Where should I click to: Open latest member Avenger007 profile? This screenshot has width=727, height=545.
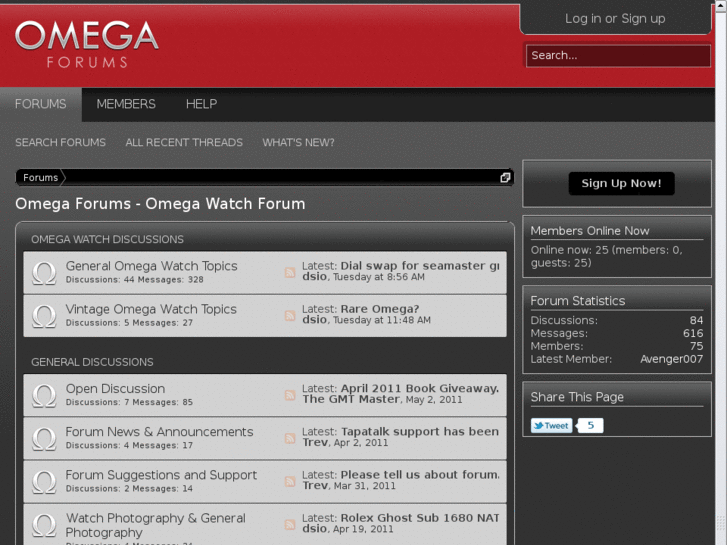pos(671,359)
